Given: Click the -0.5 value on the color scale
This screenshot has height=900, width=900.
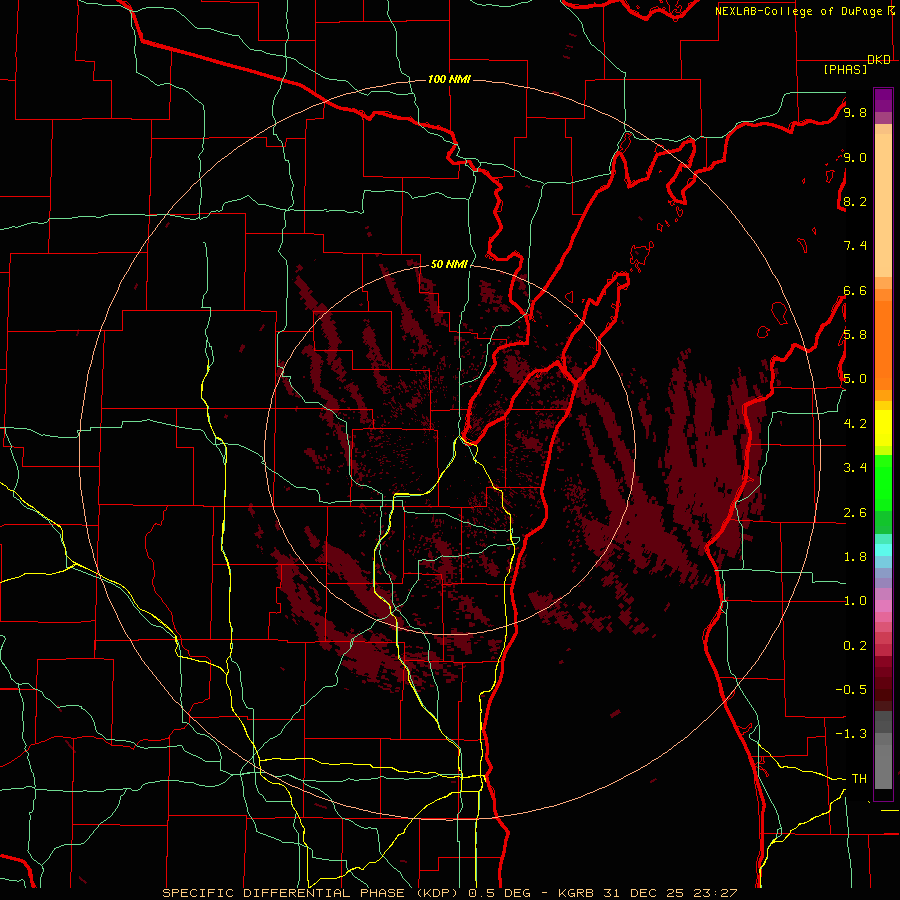Looking at the screenshot, I should 851,690.
